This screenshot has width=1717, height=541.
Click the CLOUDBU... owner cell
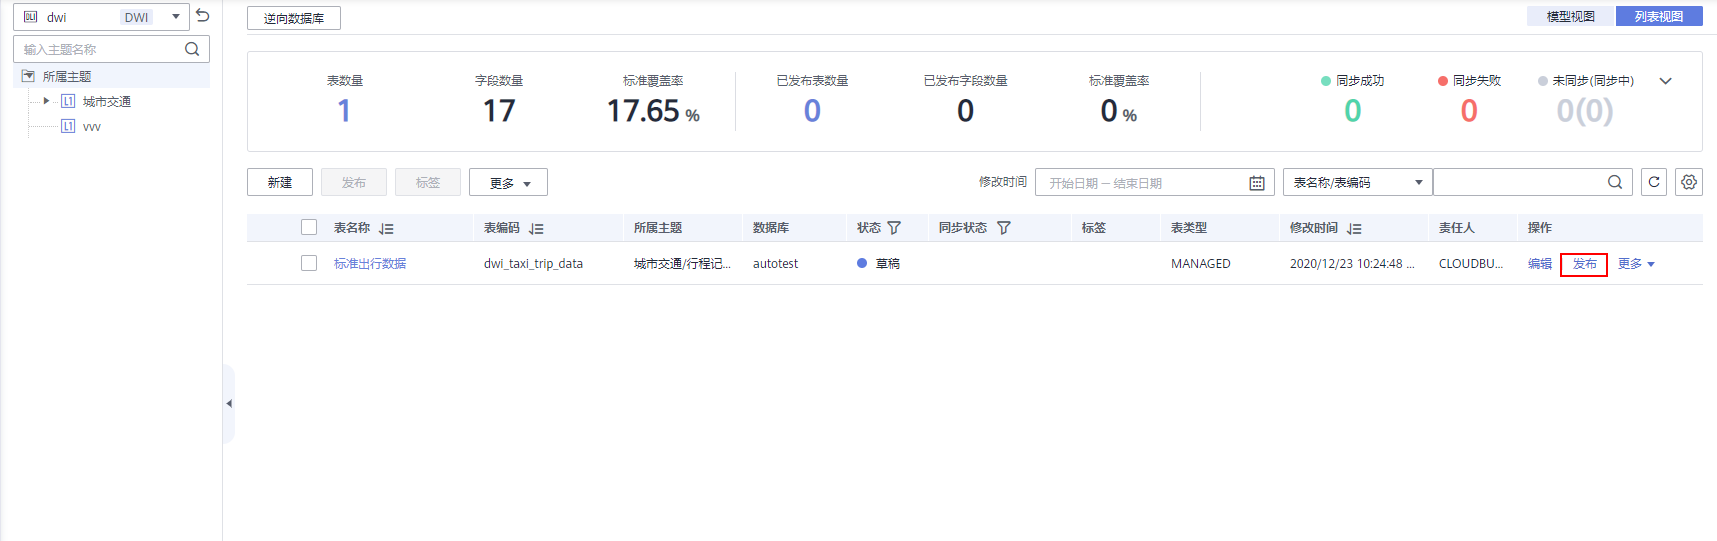pos(1471,264)
